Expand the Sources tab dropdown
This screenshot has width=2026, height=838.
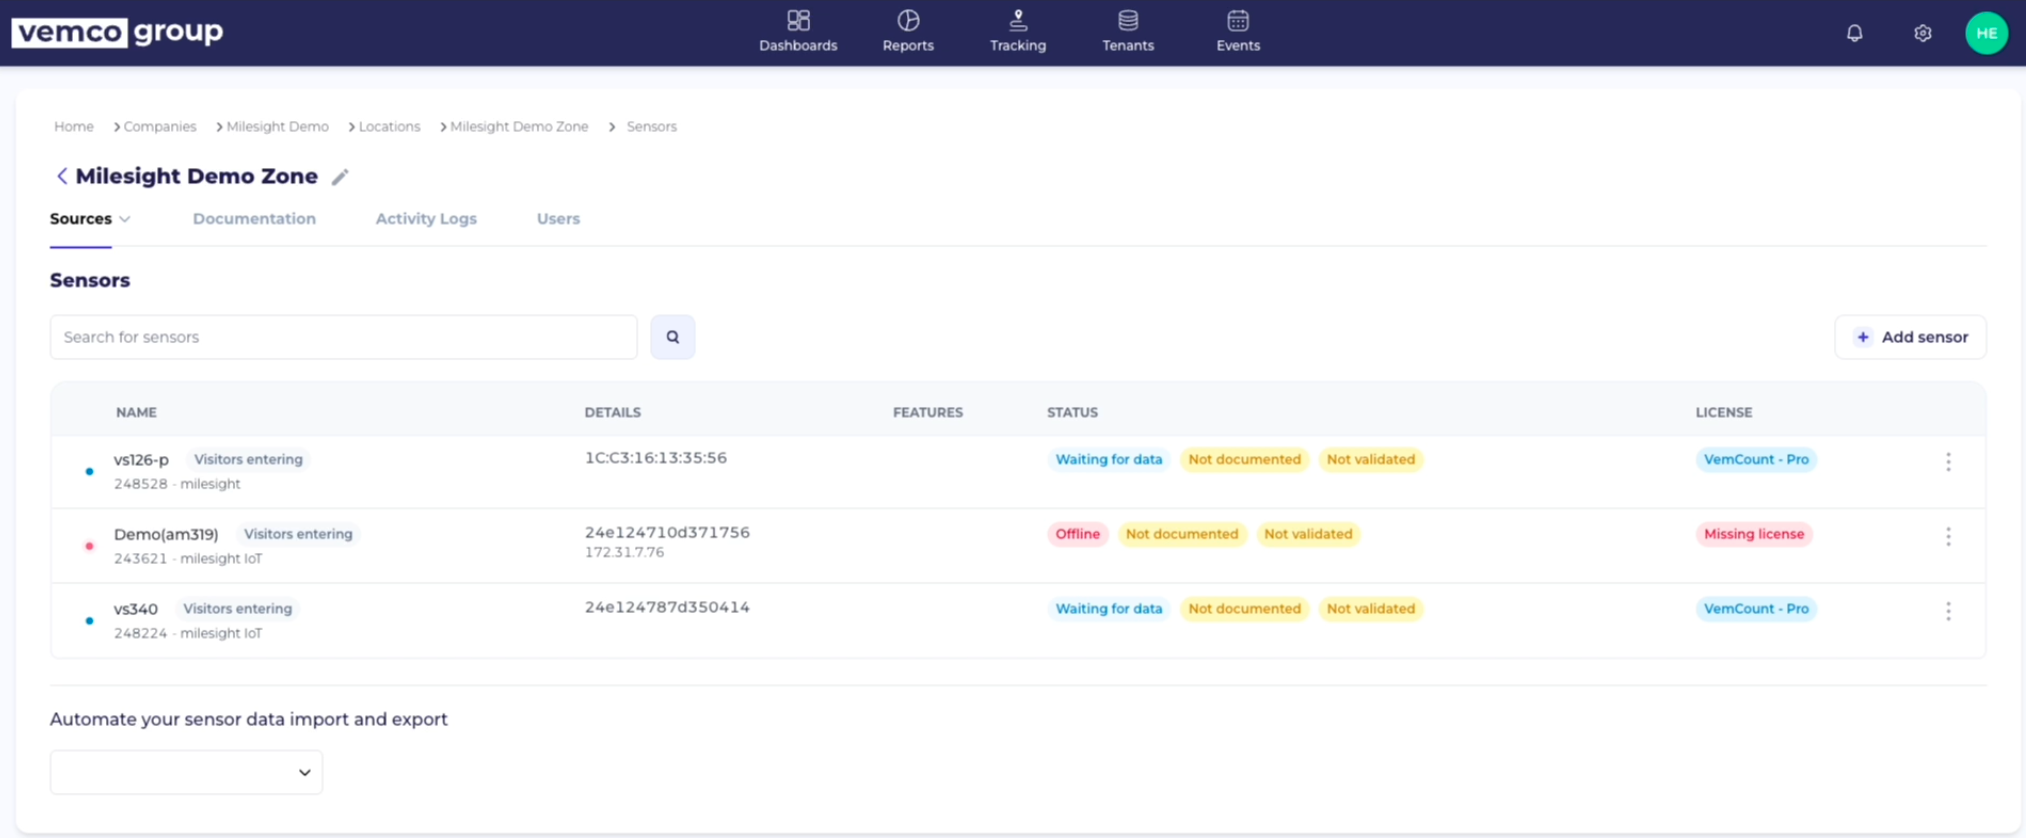pyautogui.click(x=125, y=219)
